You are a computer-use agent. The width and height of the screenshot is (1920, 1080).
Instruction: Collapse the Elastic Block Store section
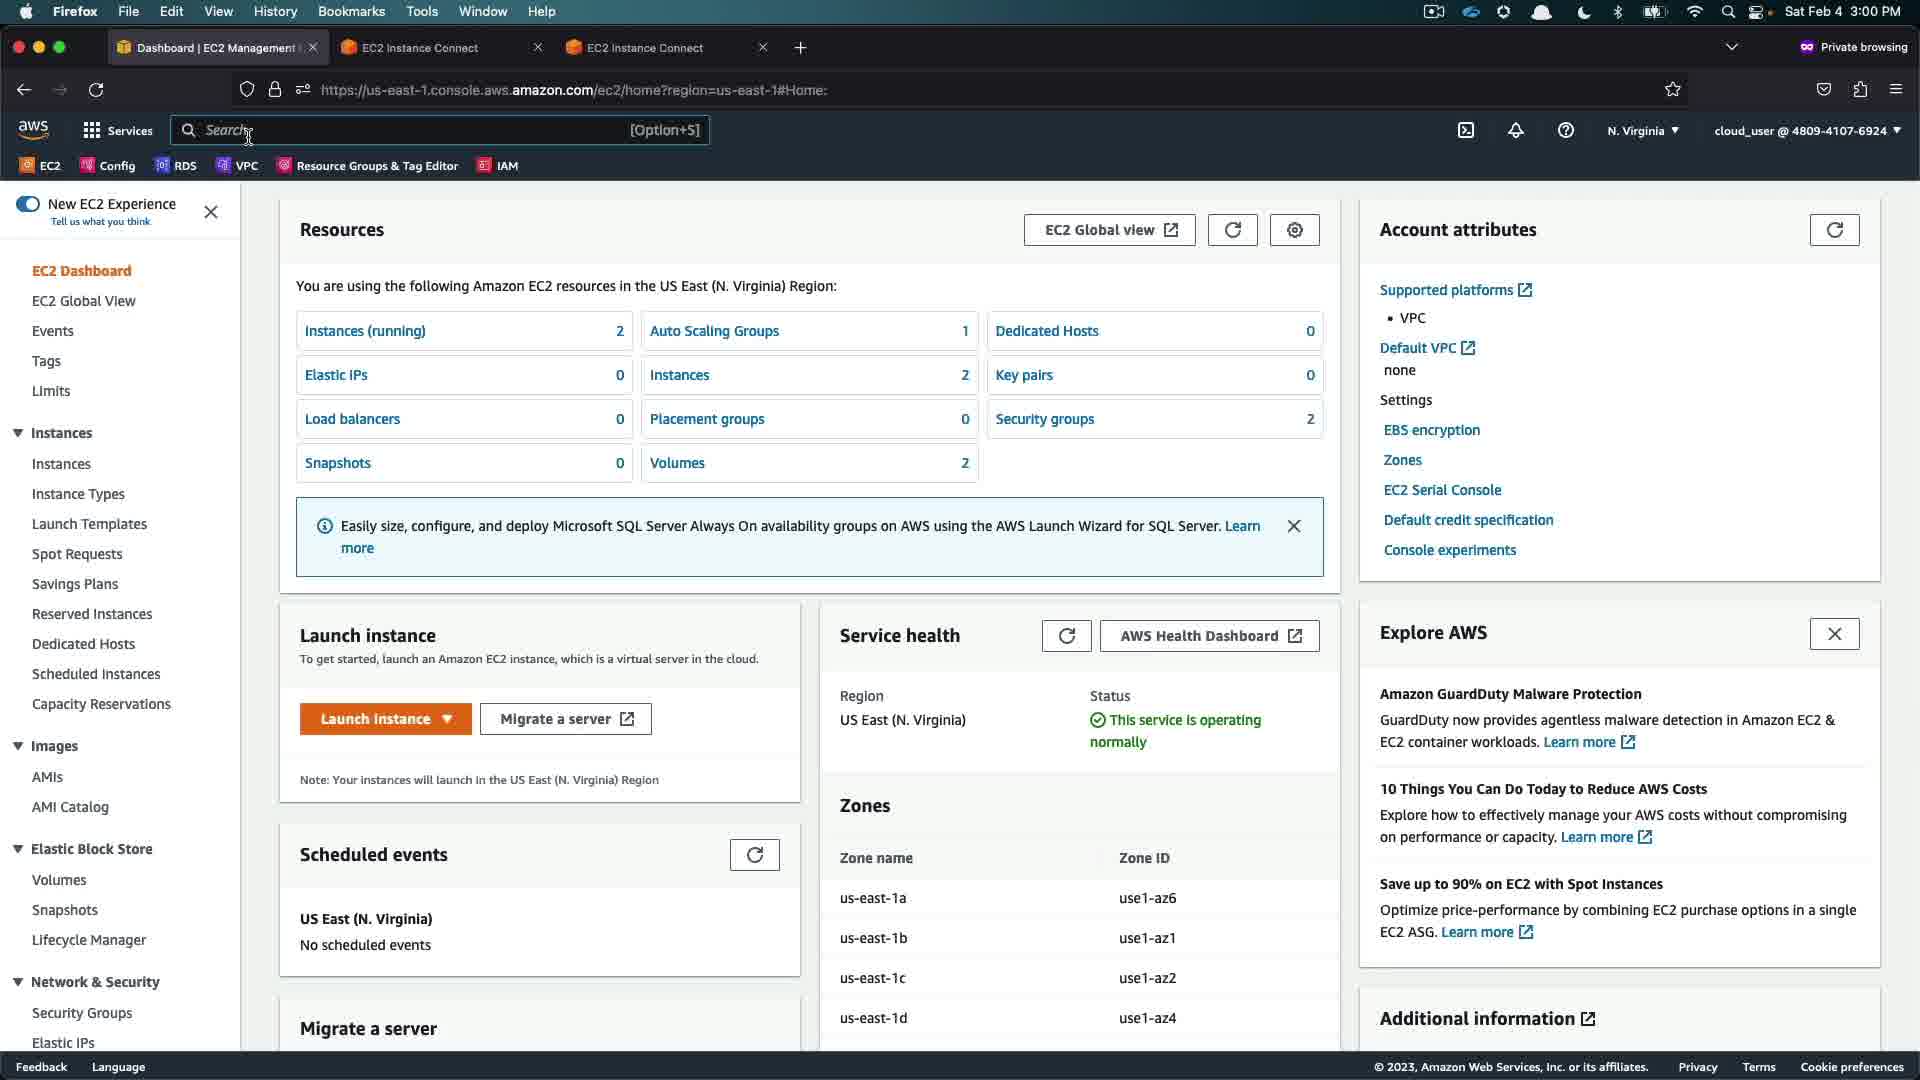18,849
